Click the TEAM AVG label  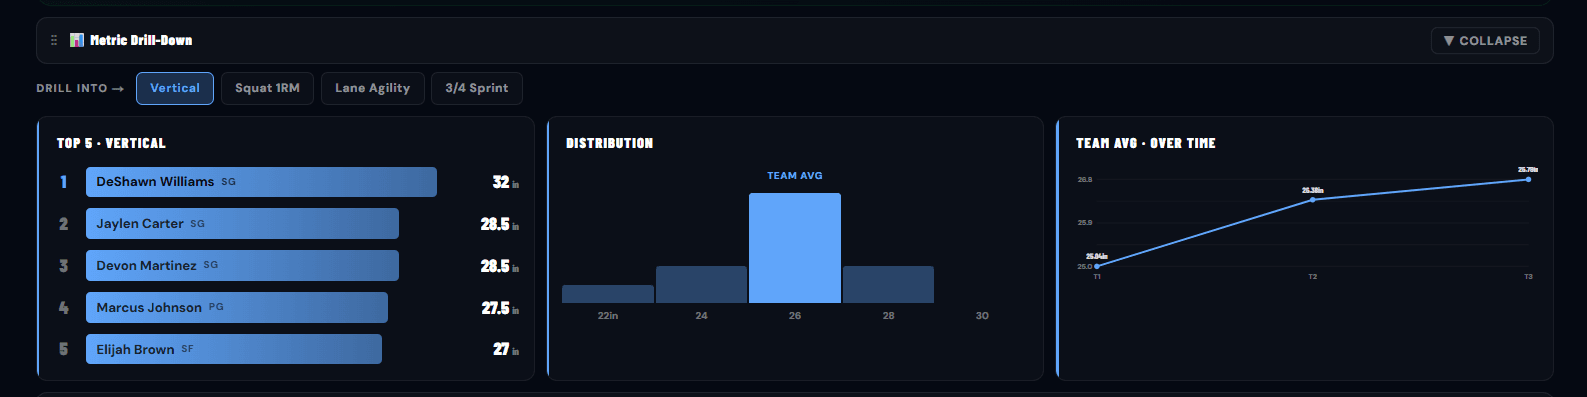click(x=795, y=176)
